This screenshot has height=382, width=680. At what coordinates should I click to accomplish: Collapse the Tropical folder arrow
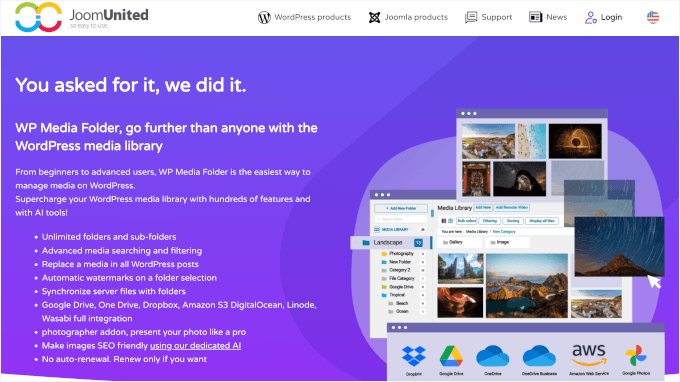(x=377, y=295)
